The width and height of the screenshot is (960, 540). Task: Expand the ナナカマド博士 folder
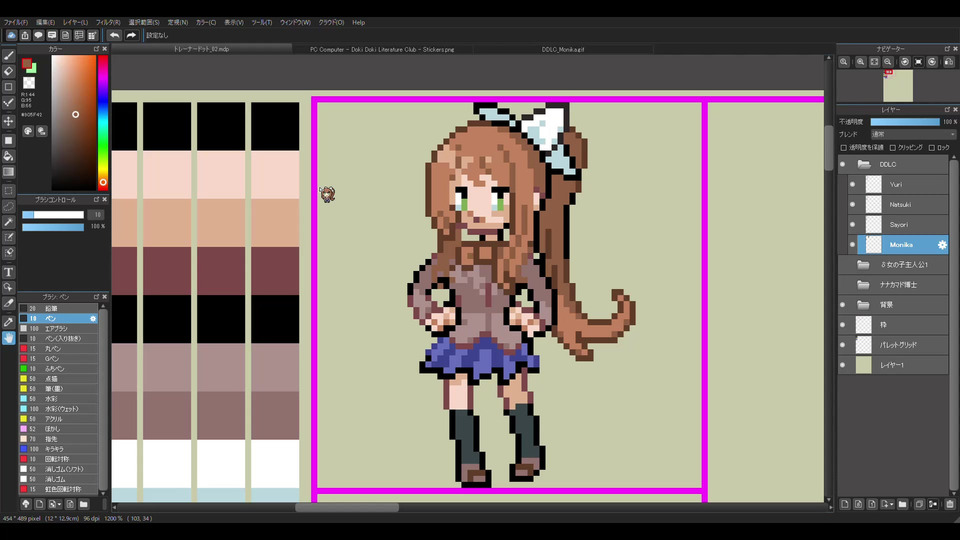(864, 285)
